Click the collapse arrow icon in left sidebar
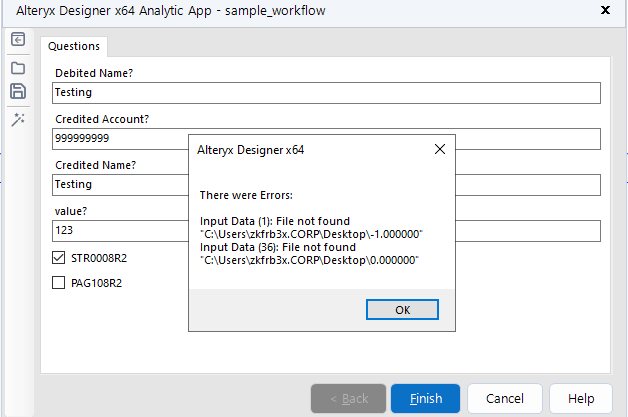628x417 pixels. 18,40
